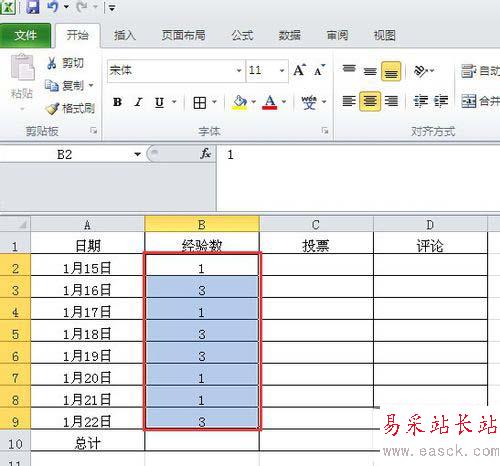The width and height of the screenshot is (500, 466).
Task: Expand the 复制 copy dropdown arrow
Action: coord(91,86)
